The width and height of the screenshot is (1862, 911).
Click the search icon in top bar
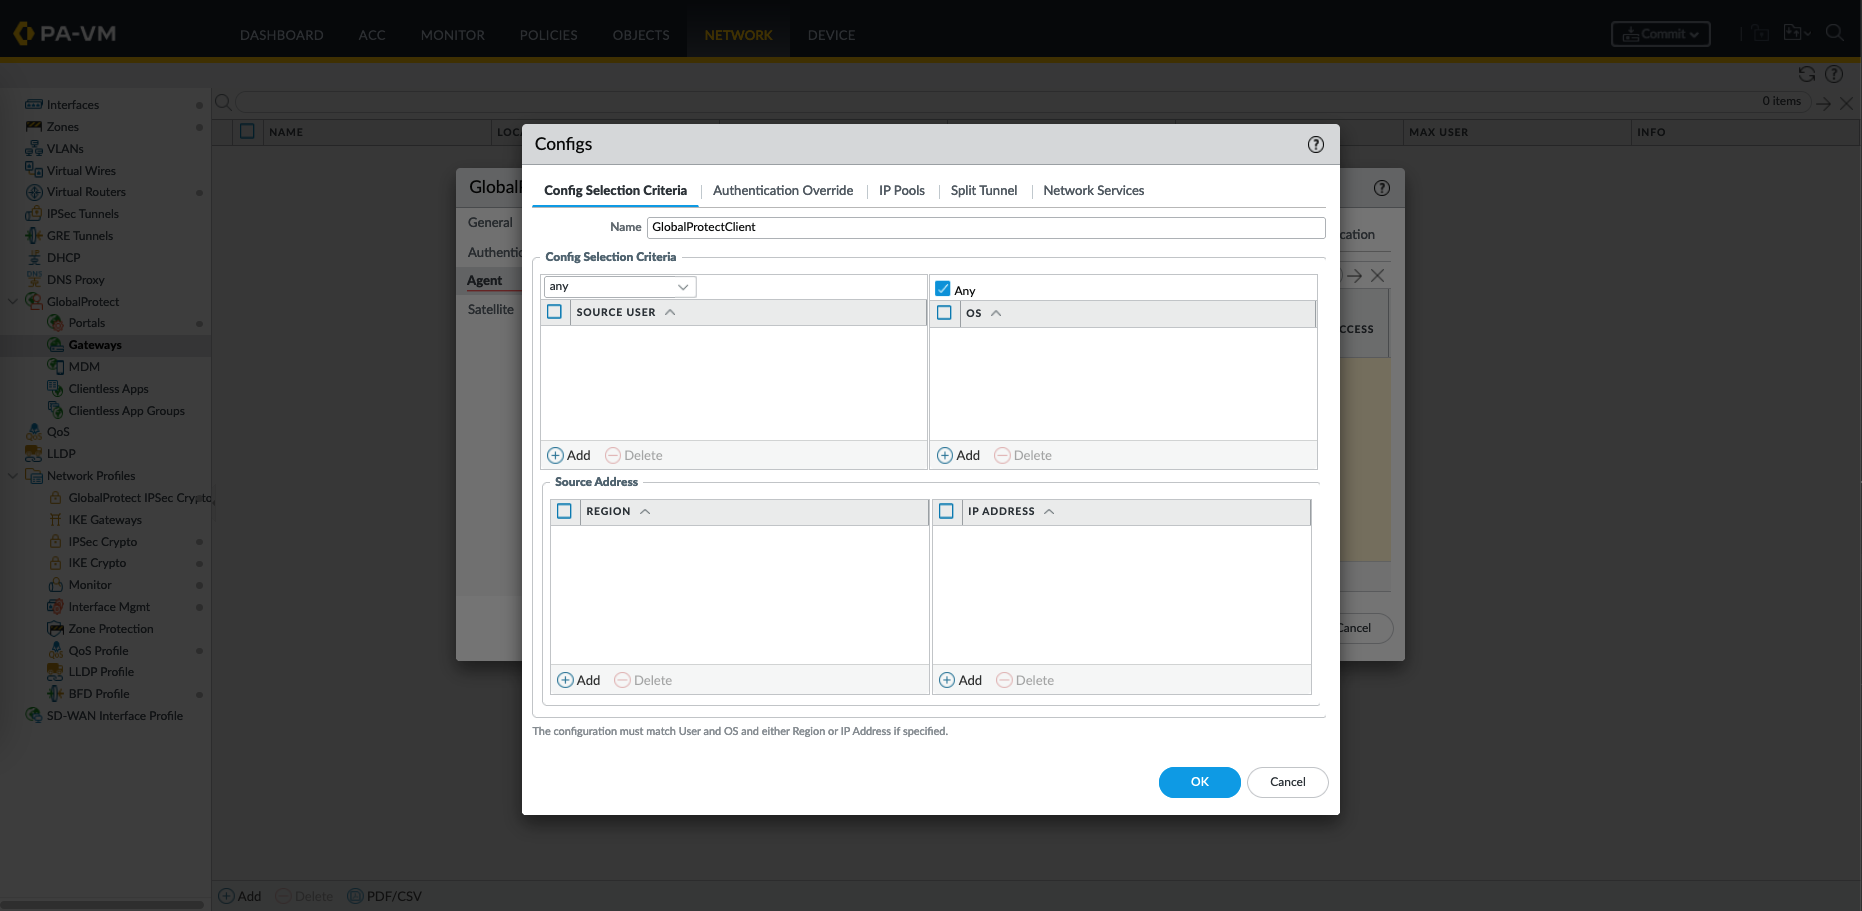(1834, 33)
